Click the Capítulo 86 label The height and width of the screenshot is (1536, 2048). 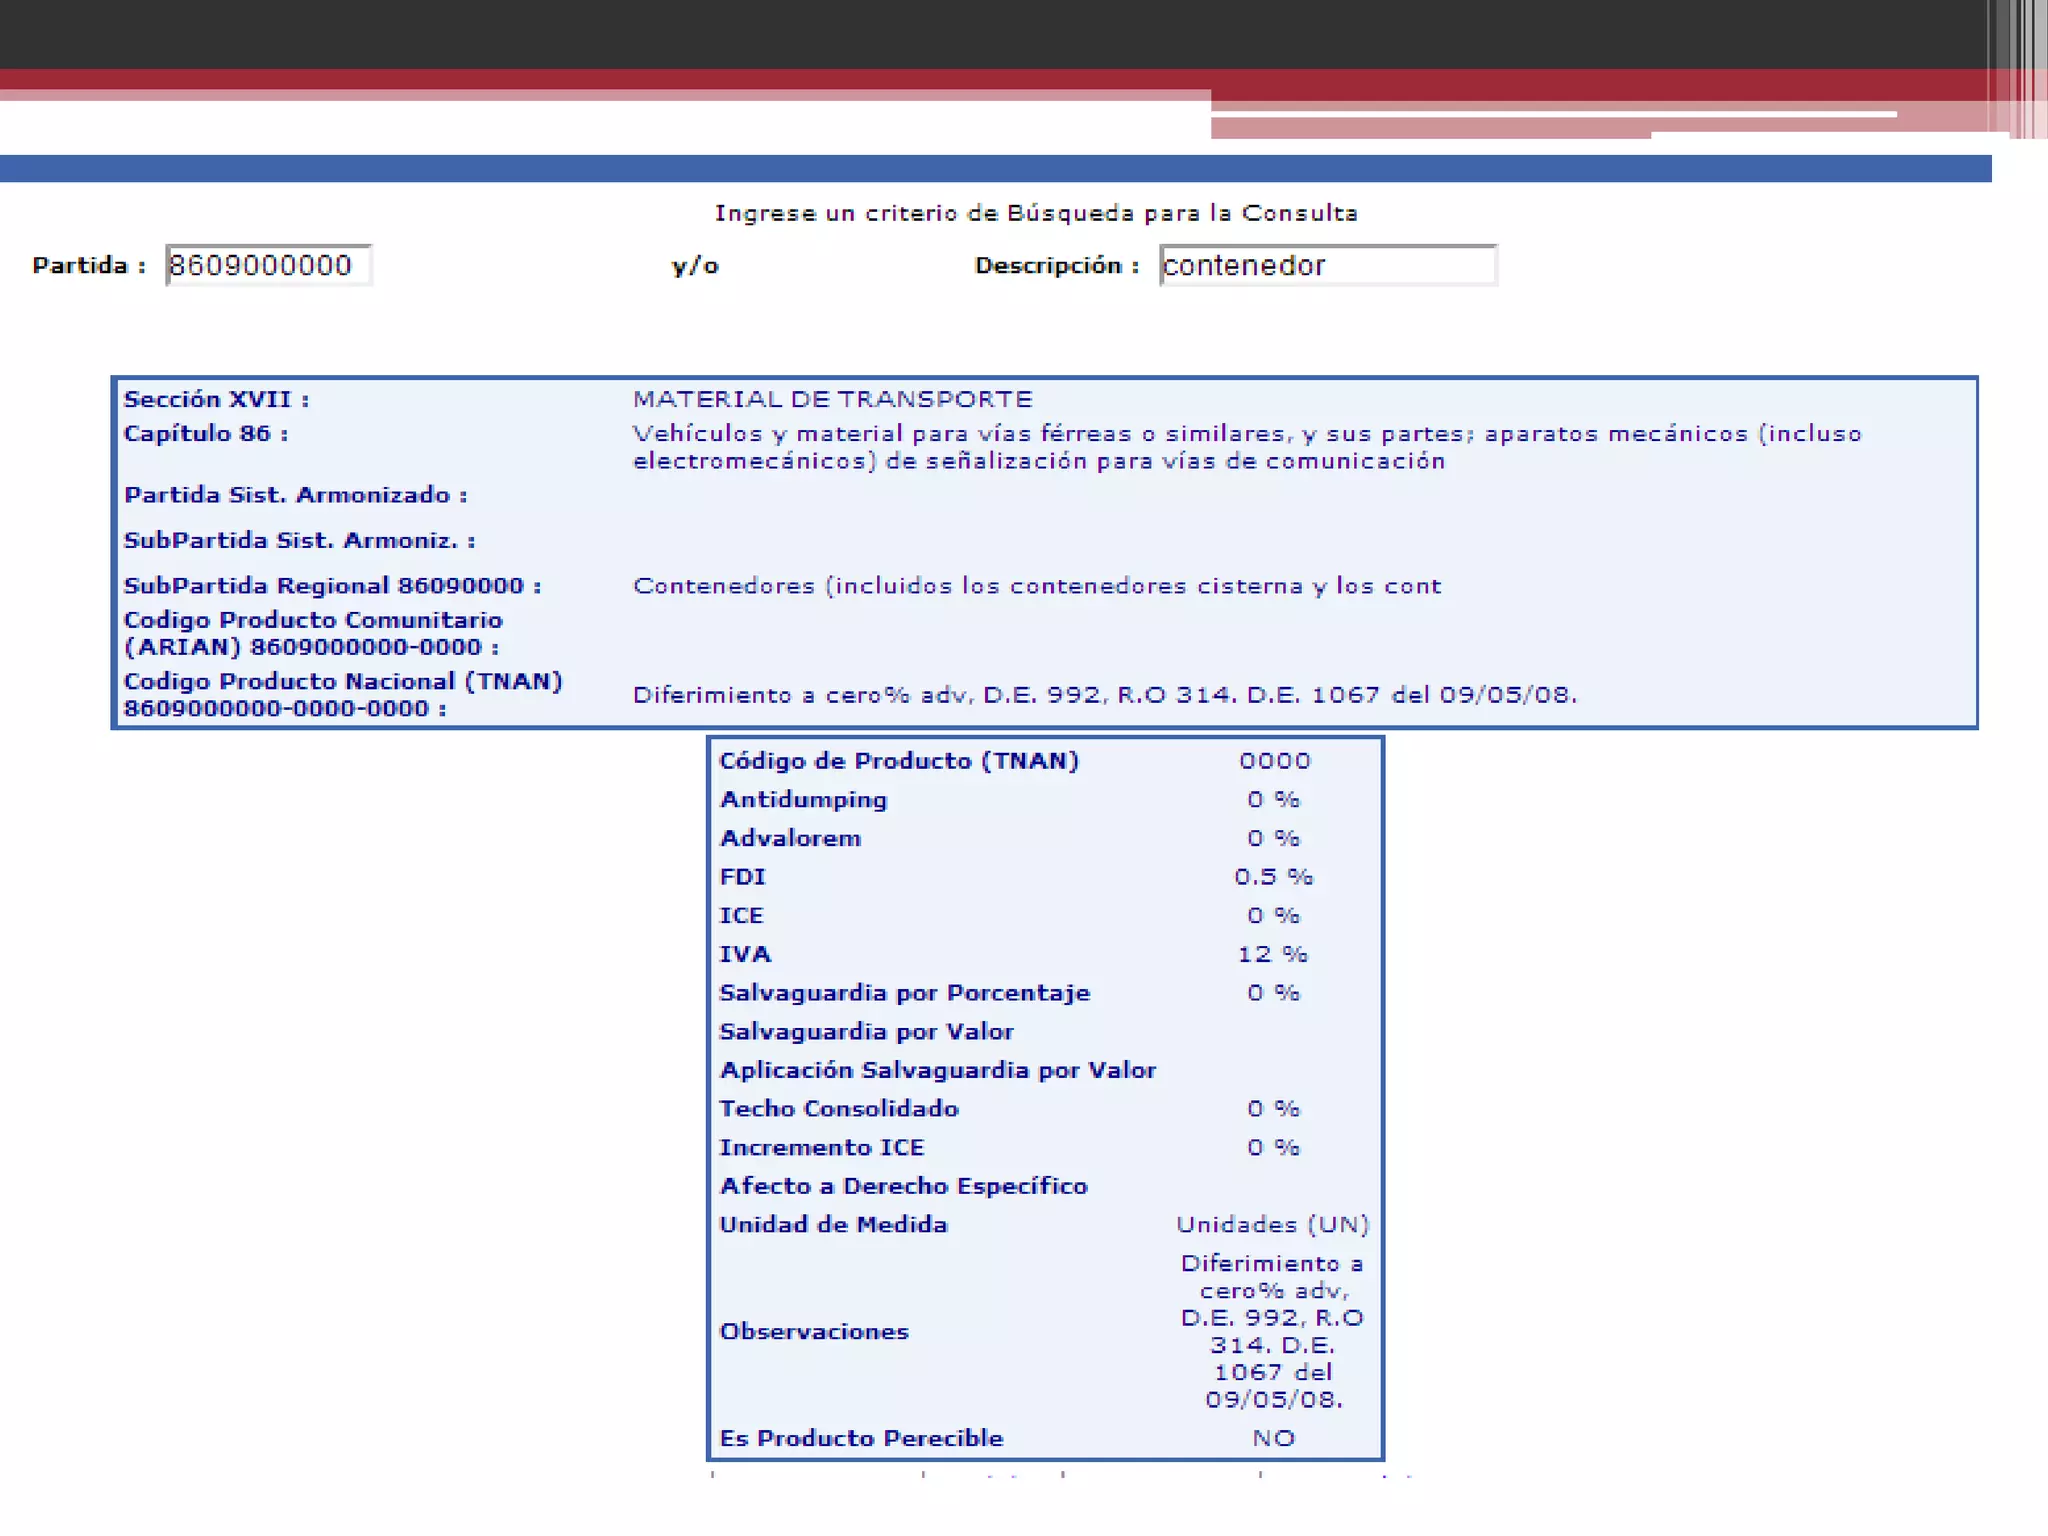click(x=205, y=433)
